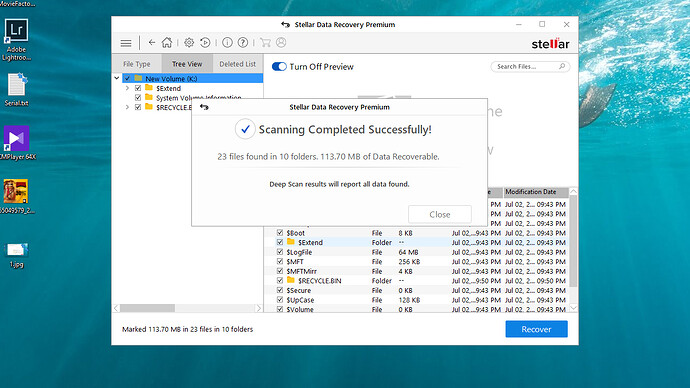This screenshot has width=690, height=388.
Task: Select the $Extend folder icon in file list
Action: pos(290,242)
